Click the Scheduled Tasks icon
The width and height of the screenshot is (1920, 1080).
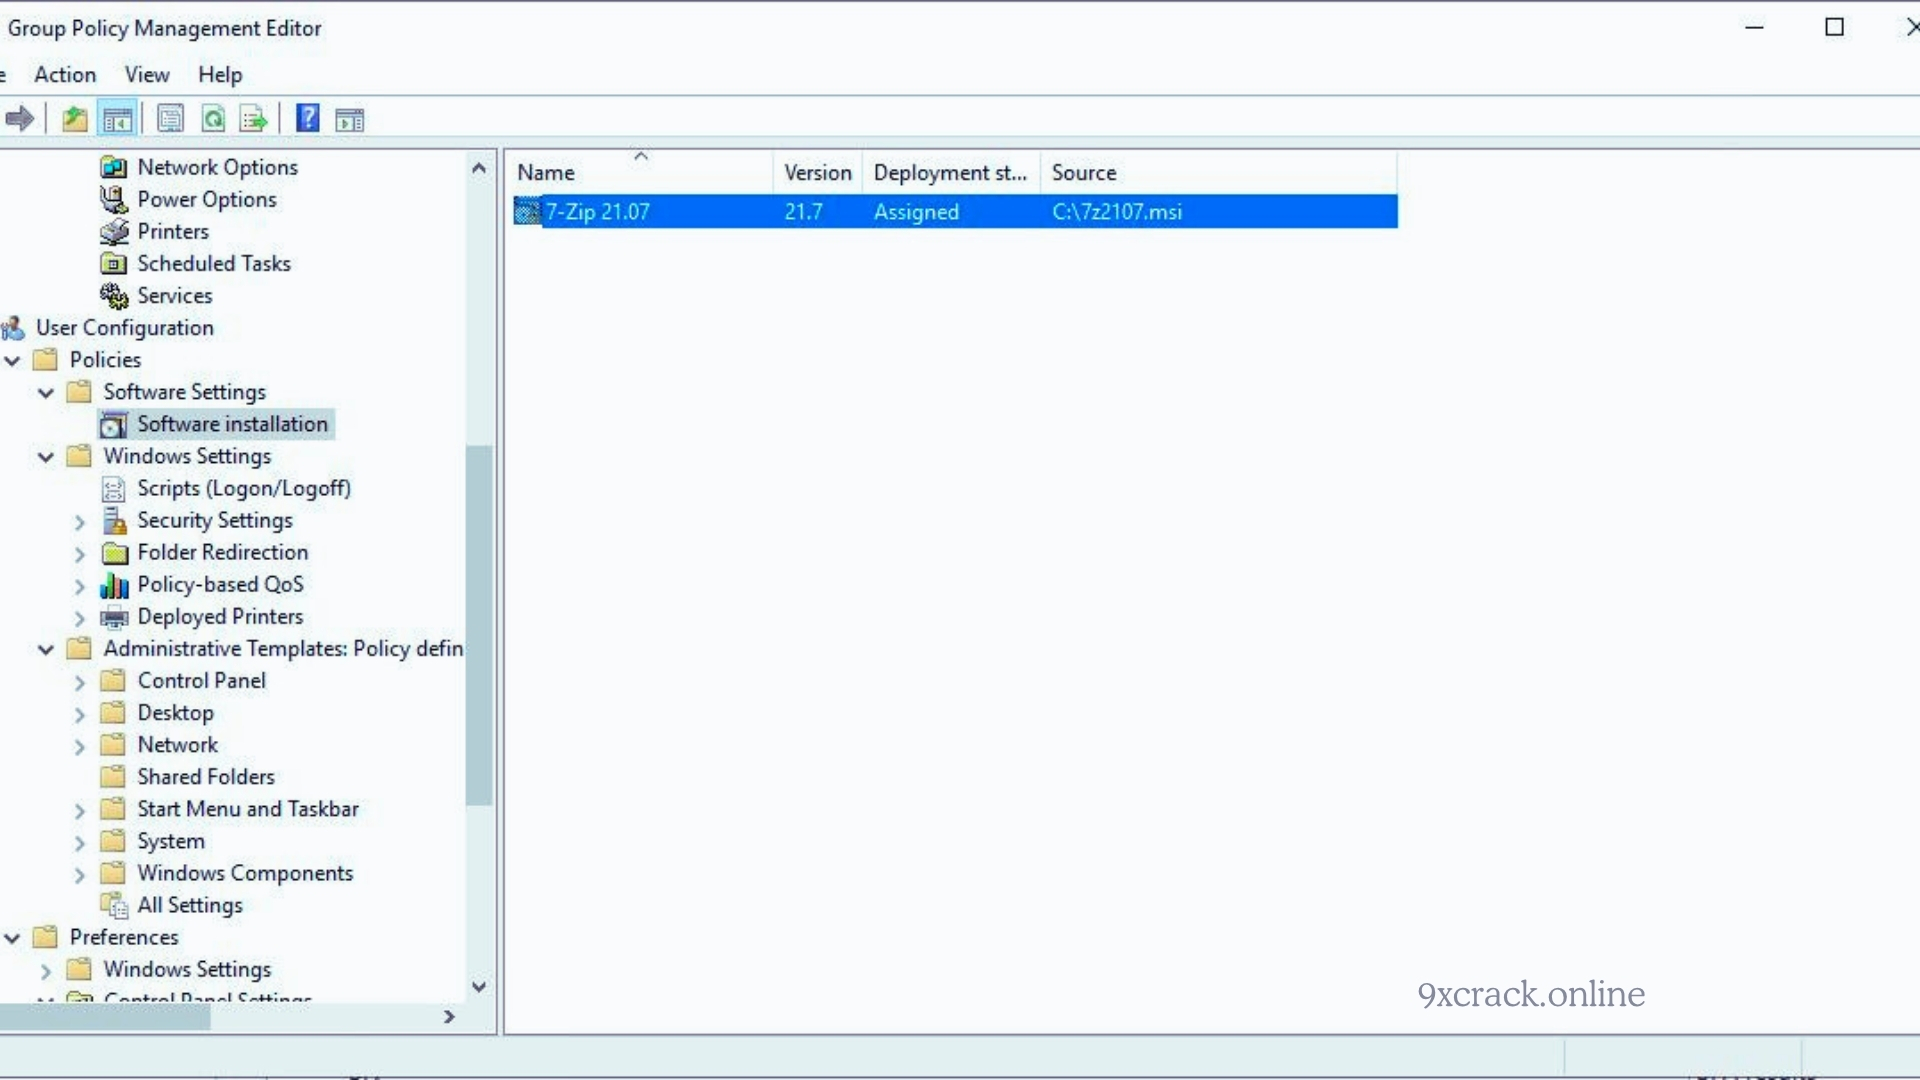tap(114, 263)
